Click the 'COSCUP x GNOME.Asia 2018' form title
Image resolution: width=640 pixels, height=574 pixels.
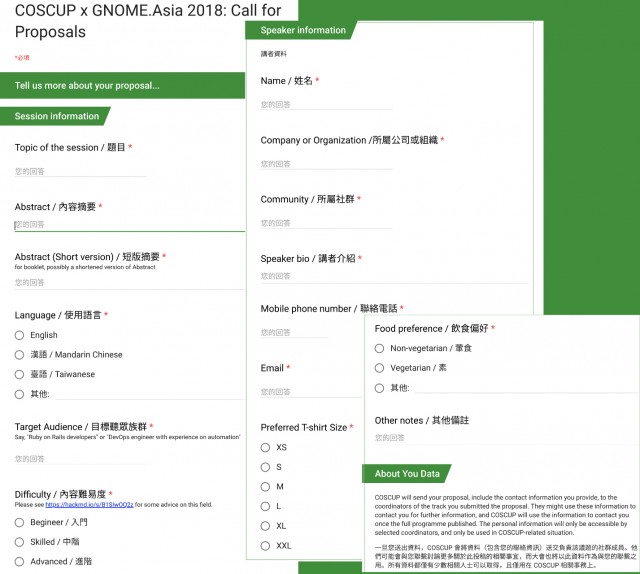(148, 21)
